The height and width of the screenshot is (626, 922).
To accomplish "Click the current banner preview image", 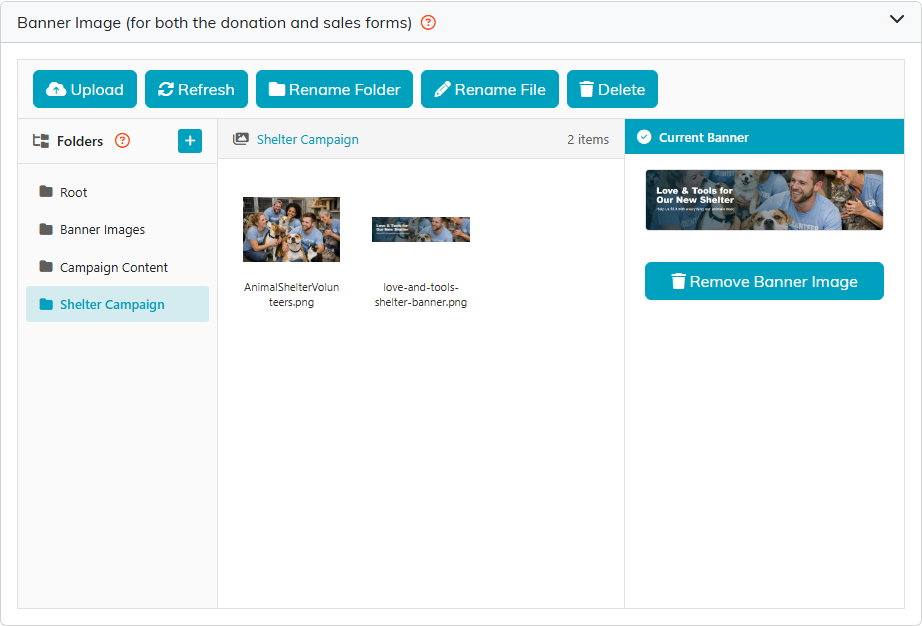I will tap(764, 200).
